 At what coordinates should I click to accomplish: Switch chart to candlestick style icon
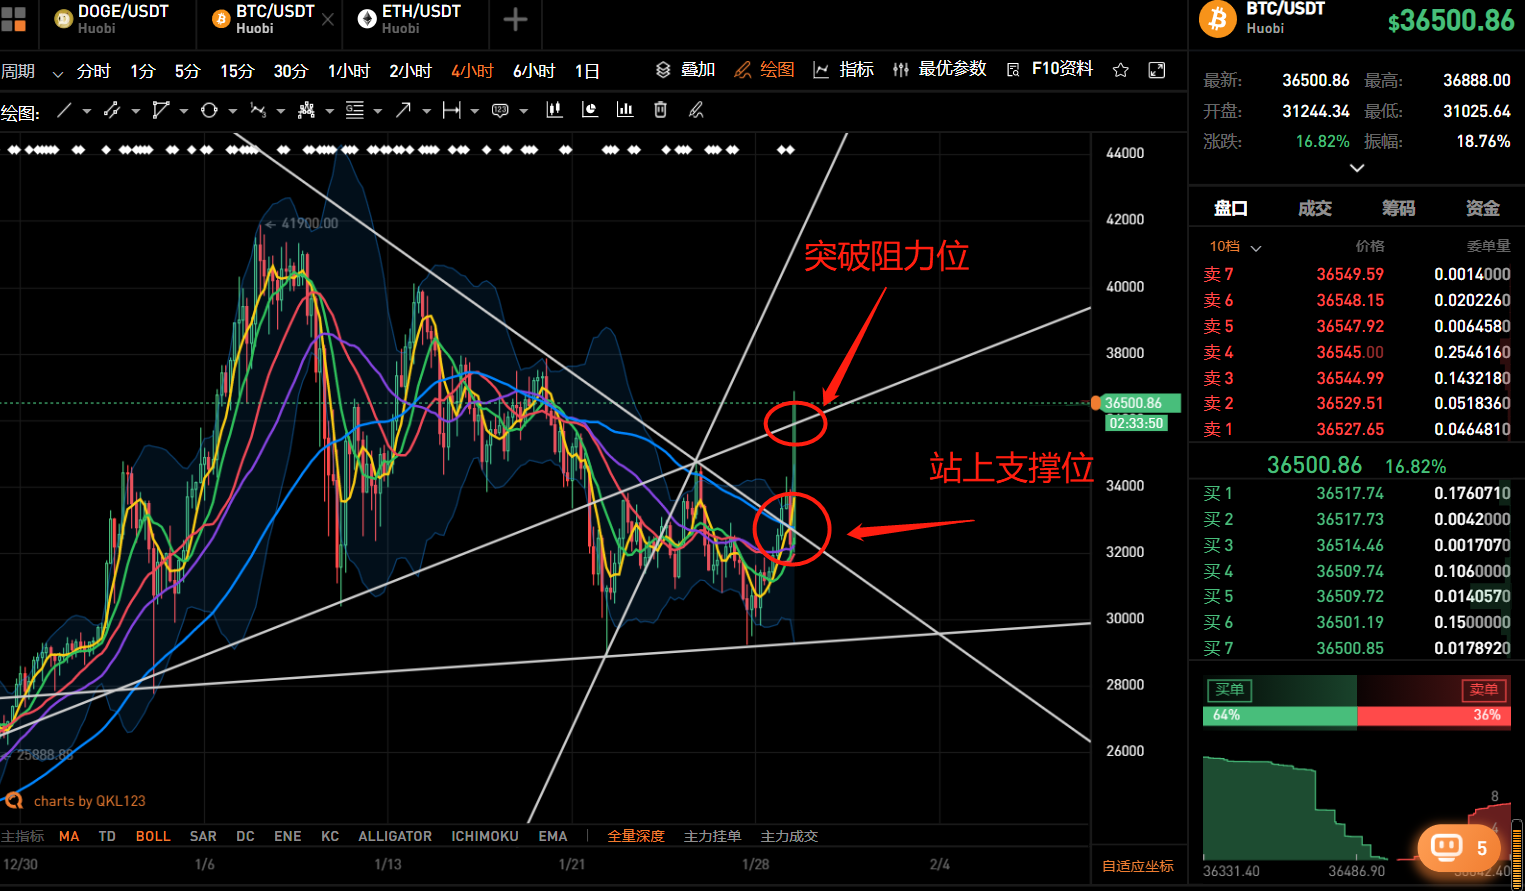point(554,110)
